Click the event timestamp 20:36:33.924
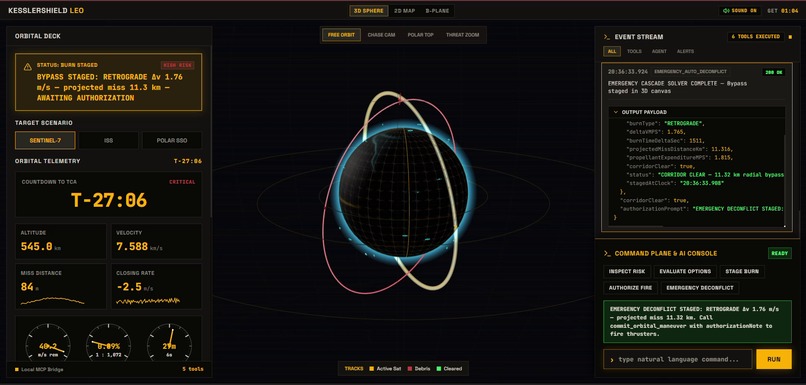Image resolution: width=806 pixels, height=385 pixels. click(628, 72)
